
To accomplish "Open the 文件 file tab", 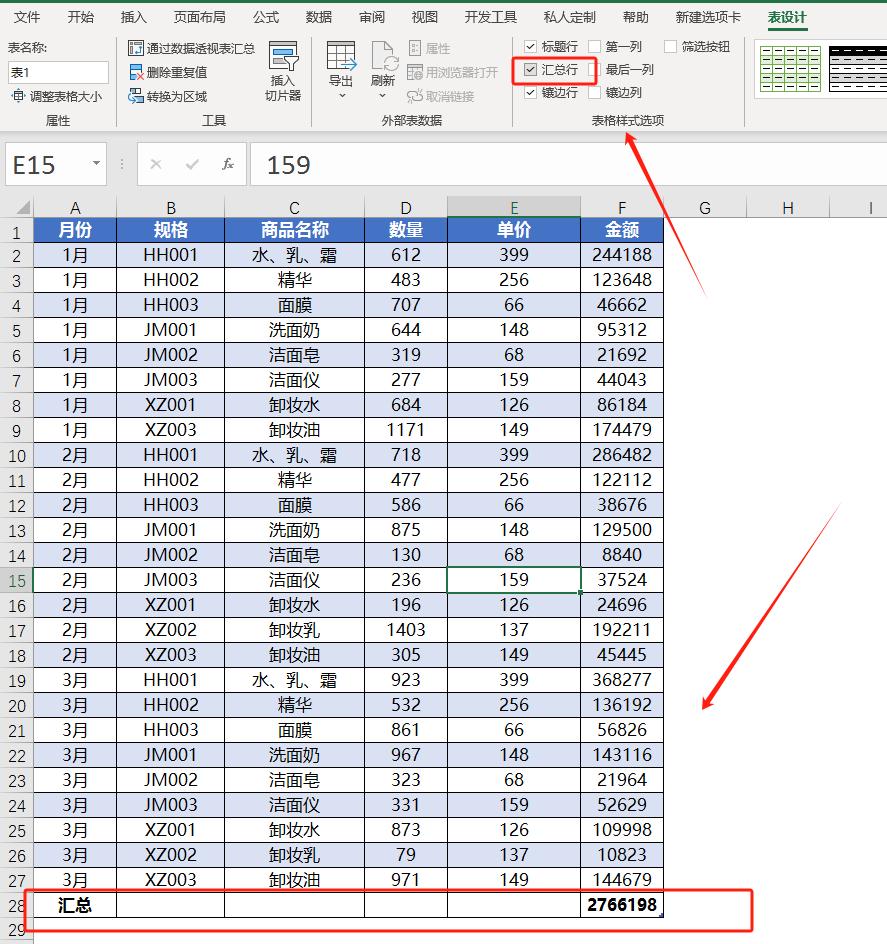I will [27, 17].
